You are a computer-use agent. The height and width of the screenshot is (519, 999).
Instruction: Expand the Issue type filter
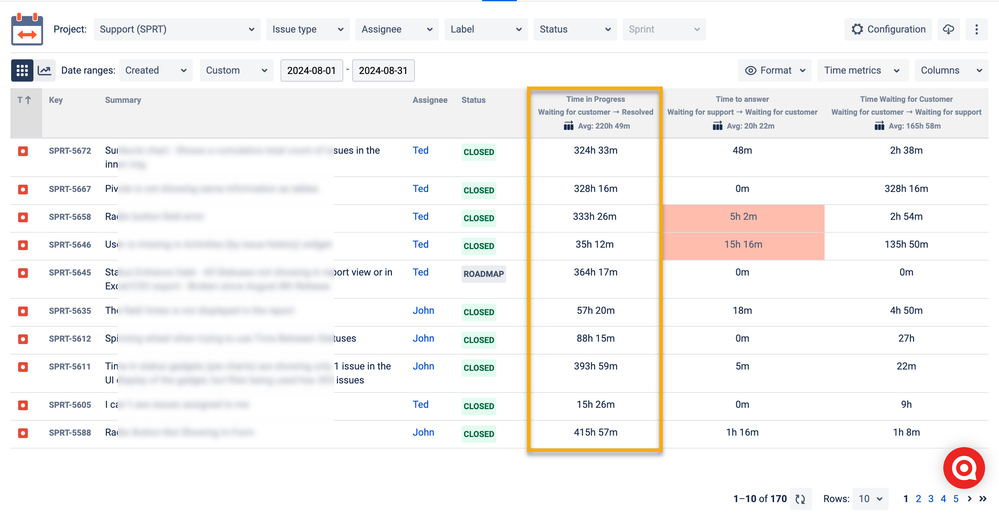tap(308, 29)
